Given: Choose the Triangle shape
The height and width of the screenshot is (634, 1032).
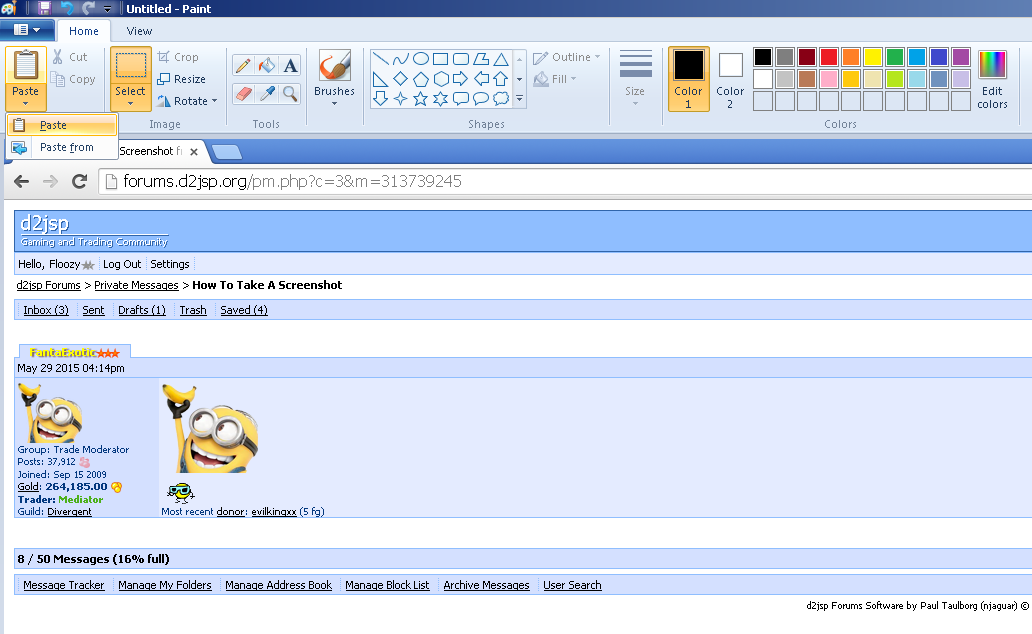Looking at the screenshot, I should pos(501,59).
